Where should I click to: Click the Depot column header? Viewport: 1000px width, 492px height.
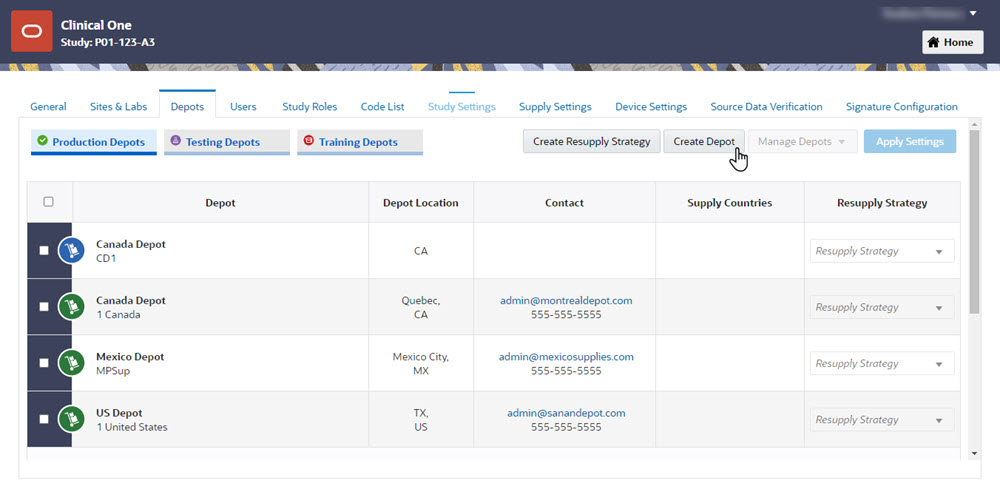(x=221, y=202)
